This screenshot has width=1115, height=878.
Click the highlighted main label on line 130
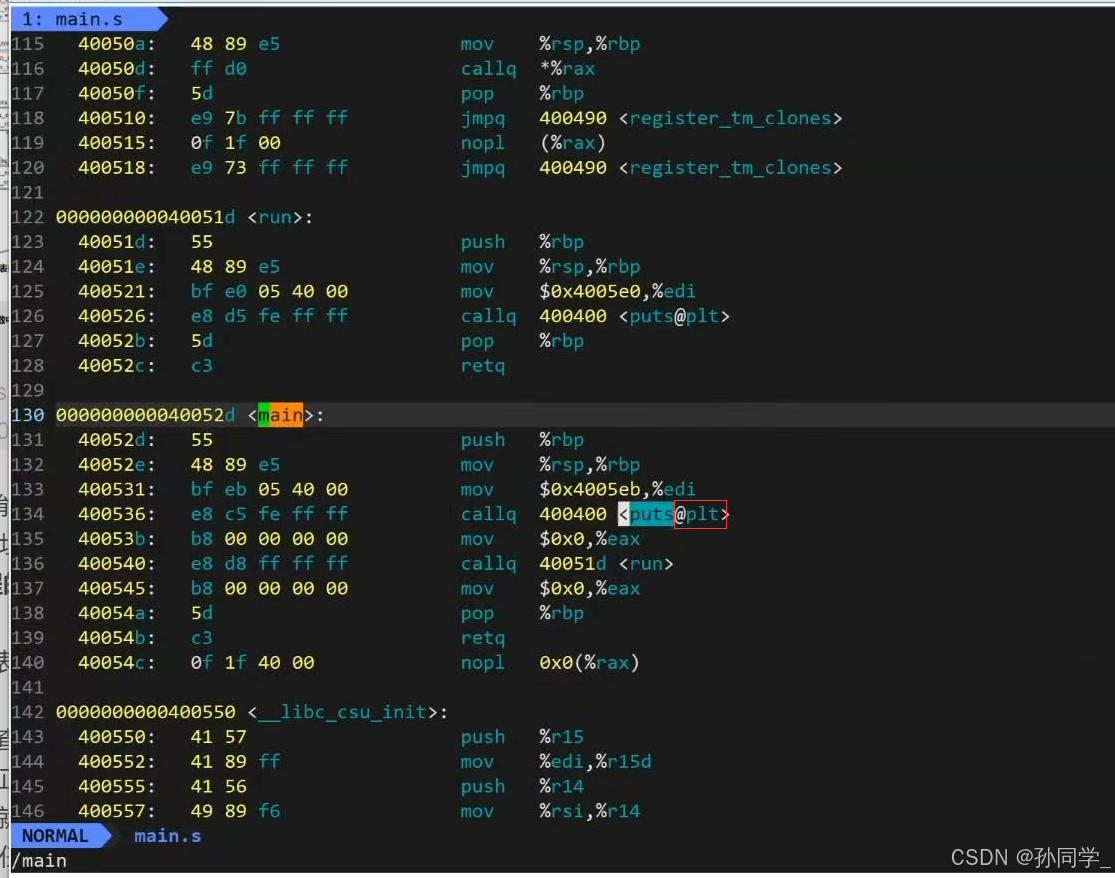pyautogui.click(x=280, y=415)
